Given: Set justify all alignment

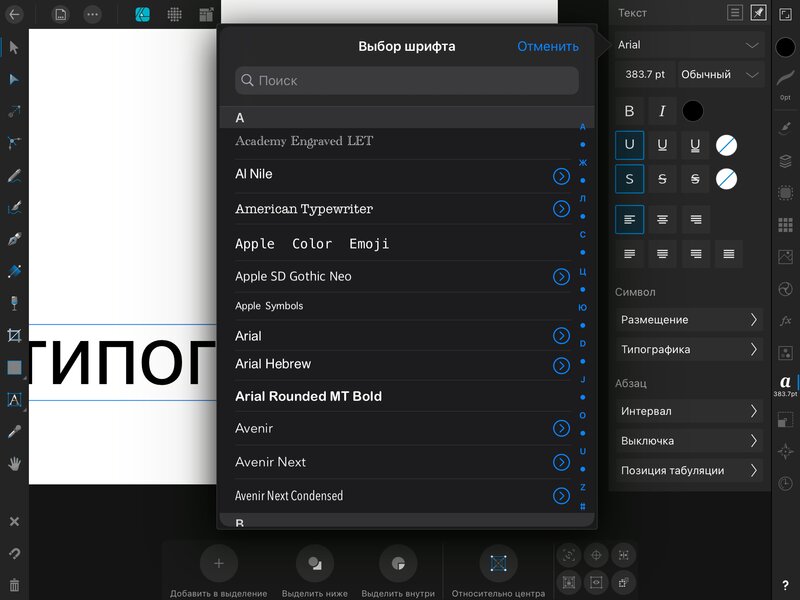Looking at the screenshot, I should pyautogui.click(x=729, y=254).
